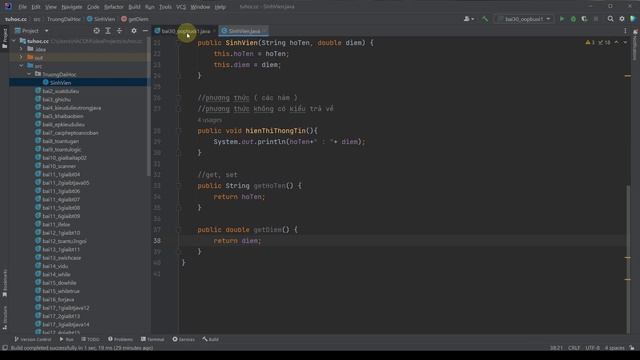Open Version Control tool window
640x360 pixels.
33,339
